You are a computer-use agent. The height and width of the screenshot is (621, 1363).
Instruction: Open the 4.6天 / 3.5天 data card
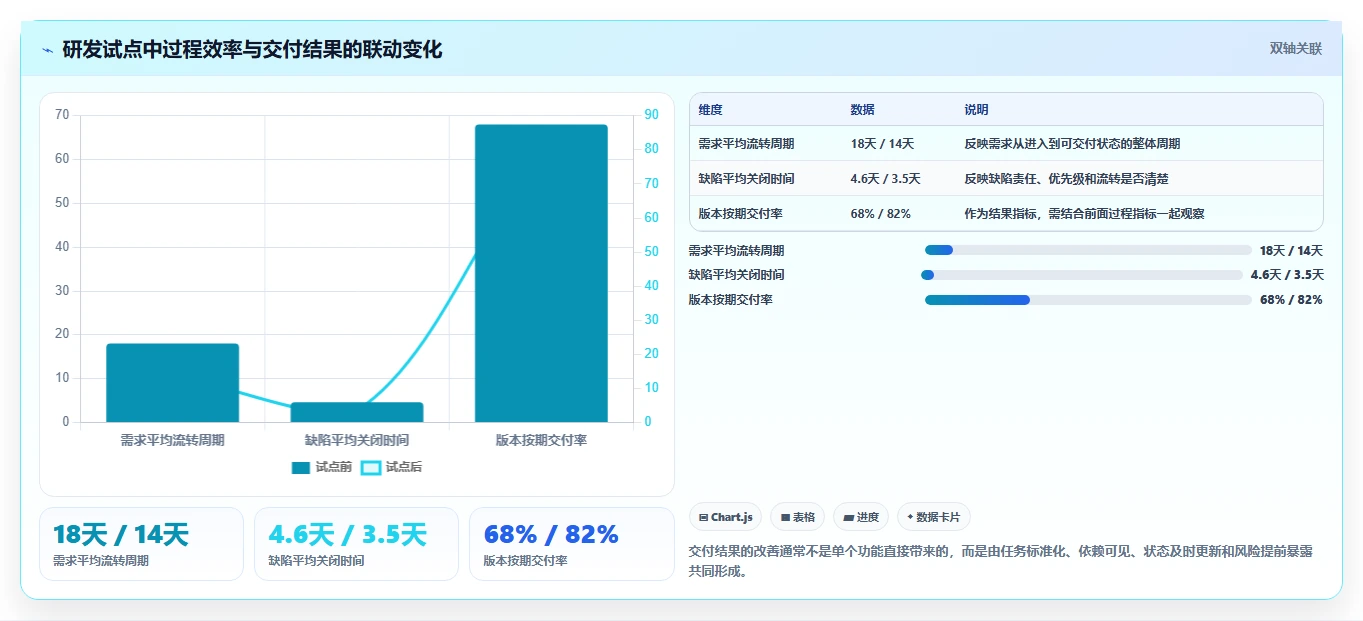tap(356, 544)
